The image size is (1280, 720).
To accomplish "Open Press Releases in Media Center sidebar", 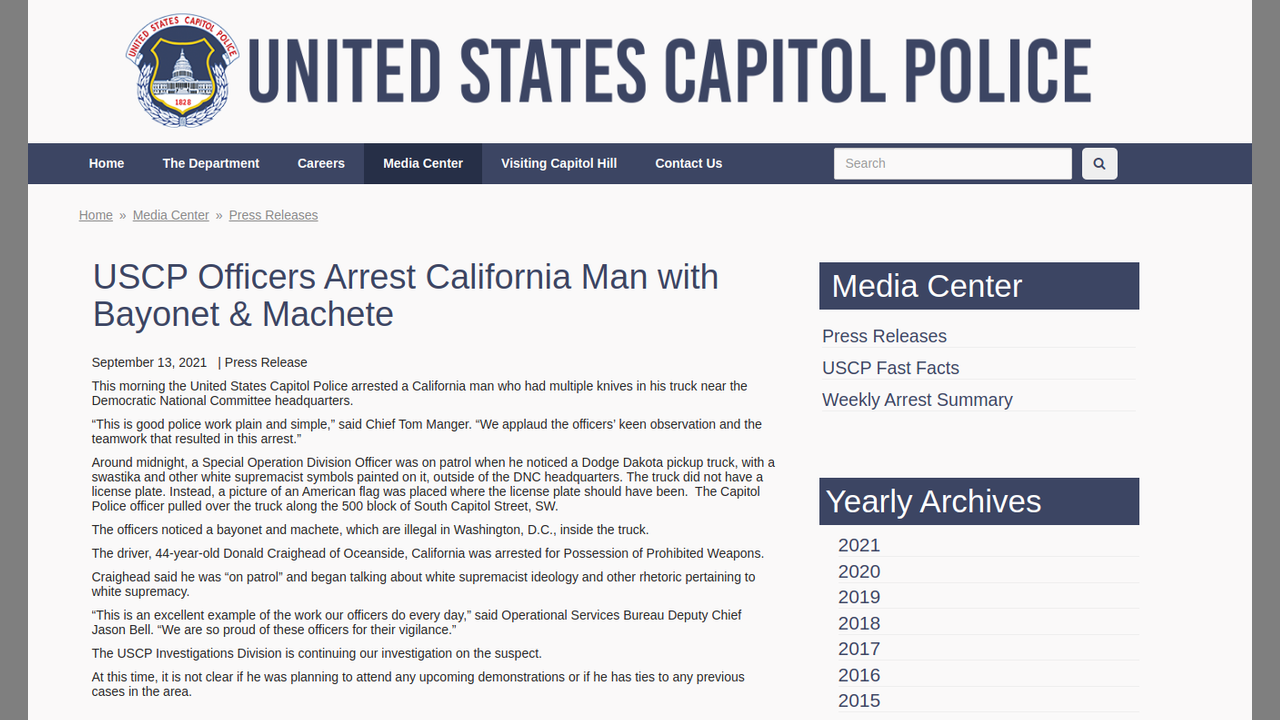I will click(884, 336).
